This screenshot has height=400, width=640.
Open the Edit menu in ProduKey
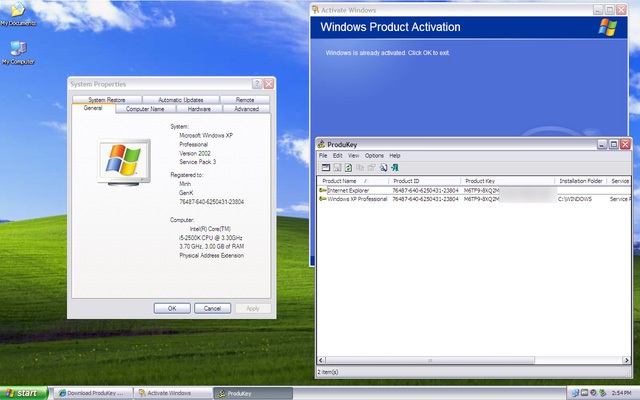pos(338,156)
